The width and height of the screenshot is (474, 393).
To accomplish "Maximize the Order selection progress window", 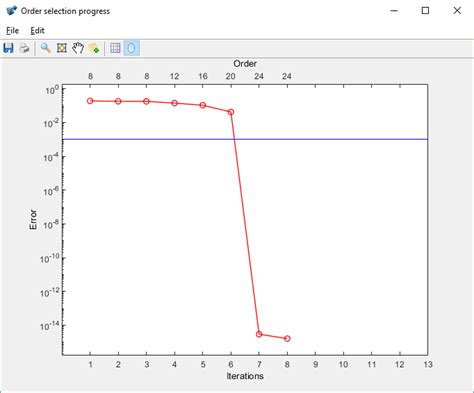I will [x=425, y=11].
